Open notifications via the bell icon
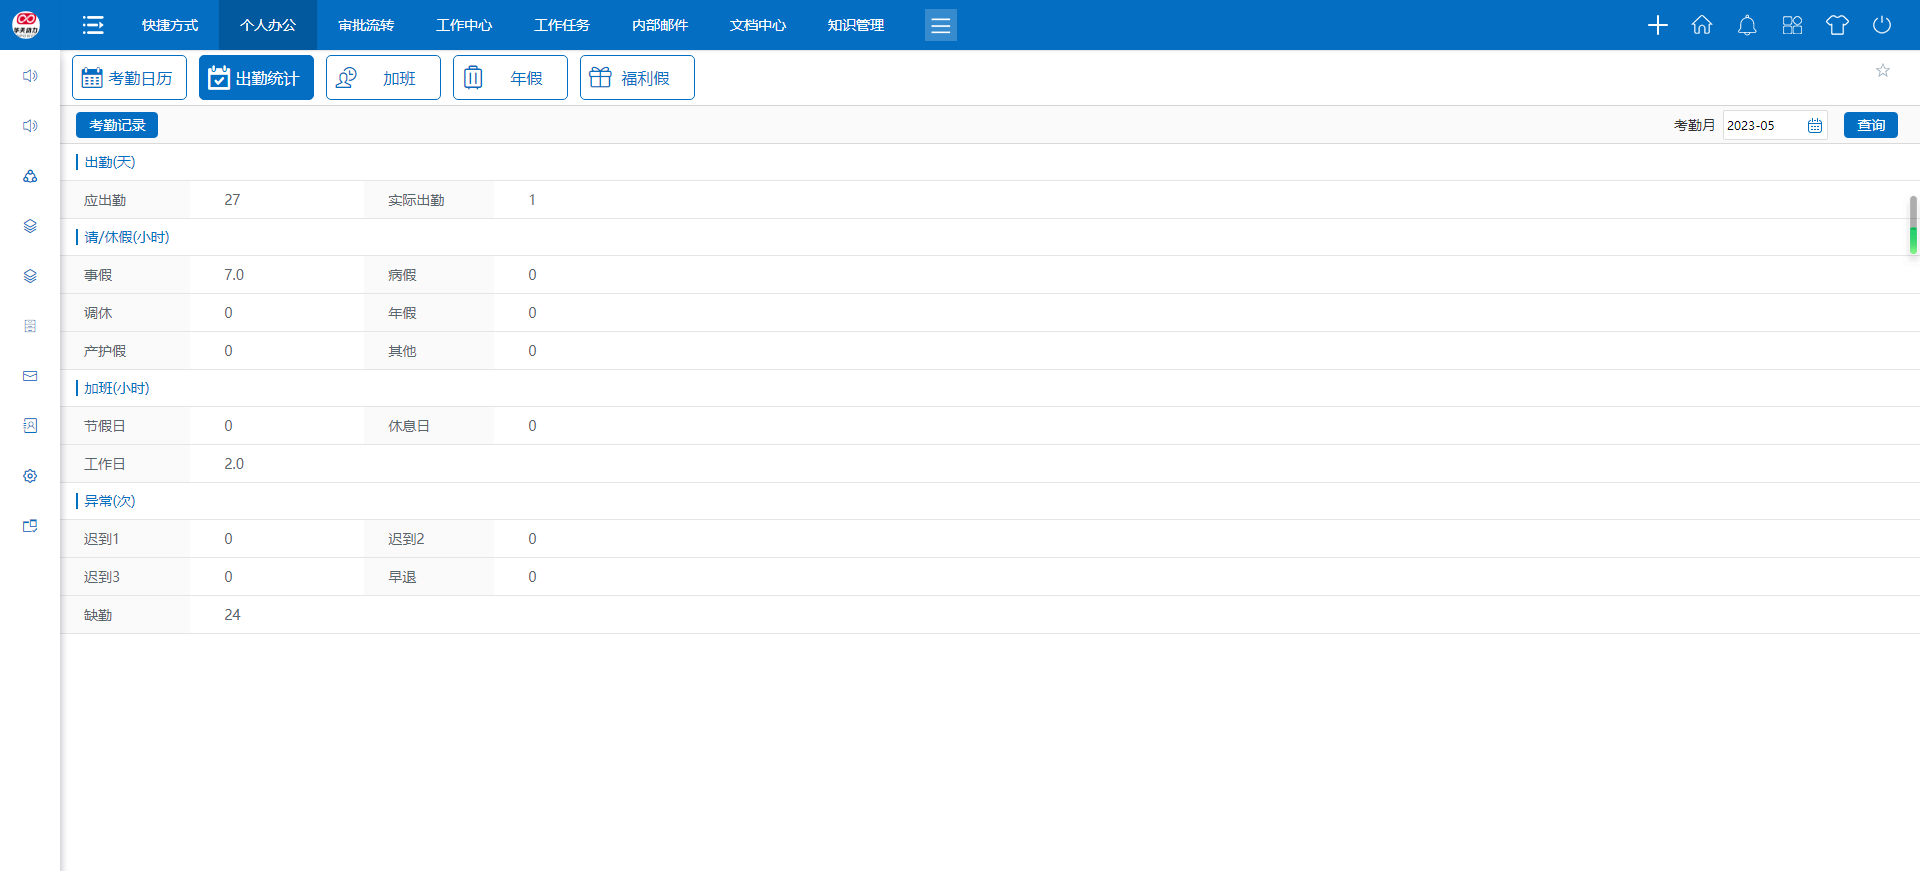 tap(1747, 25)
